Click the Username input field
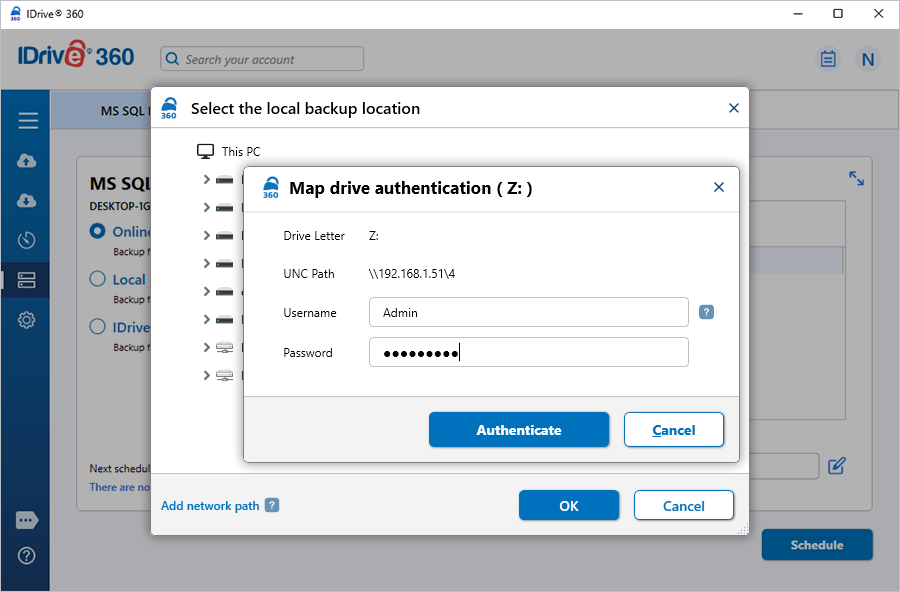Screen dimensions: 900x592 click(x=528, y=313)
